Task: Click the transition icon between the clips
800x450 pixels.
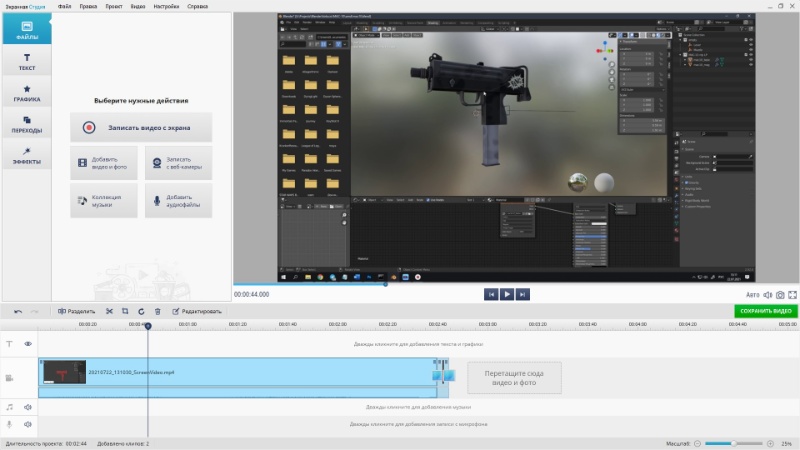Action: point(443,376)
